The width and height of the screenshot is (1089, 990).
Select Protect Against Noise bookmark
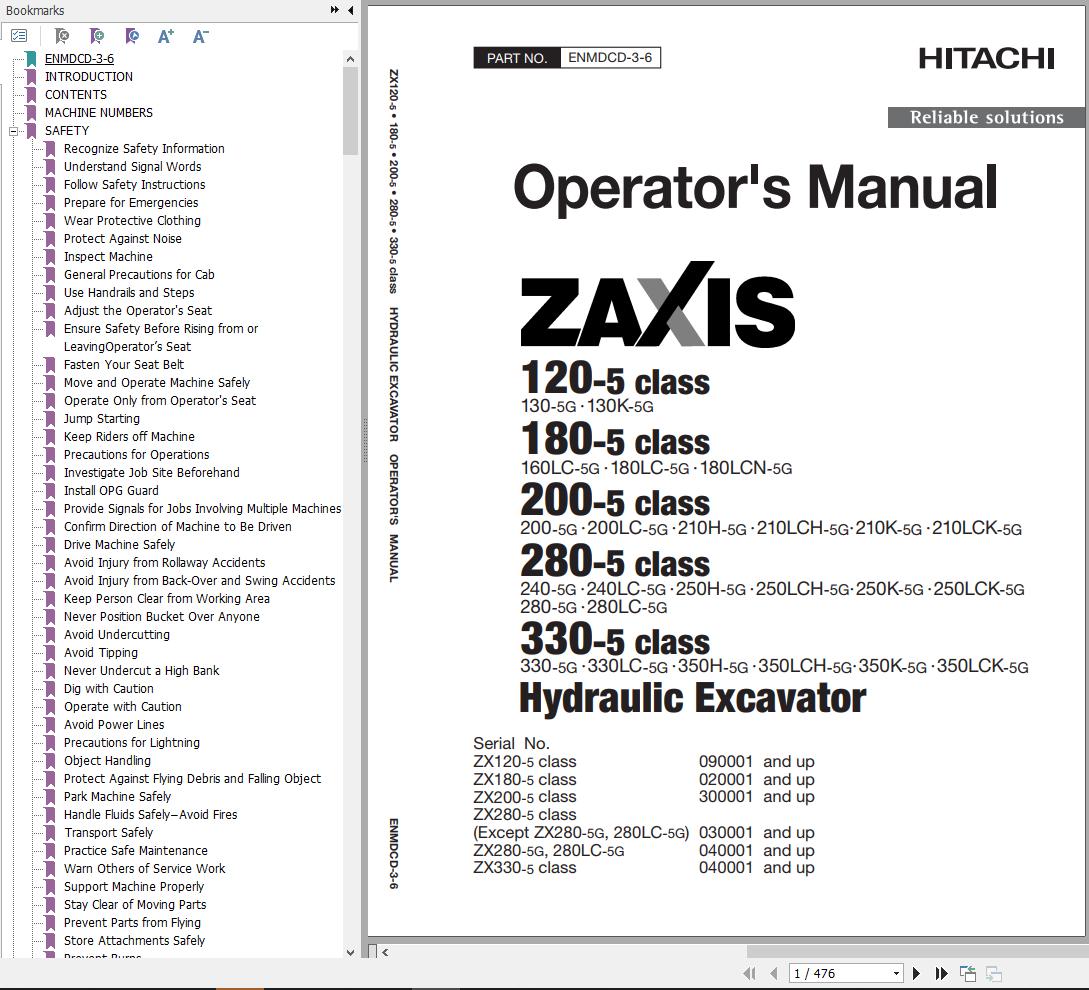(x=123, y=238)
